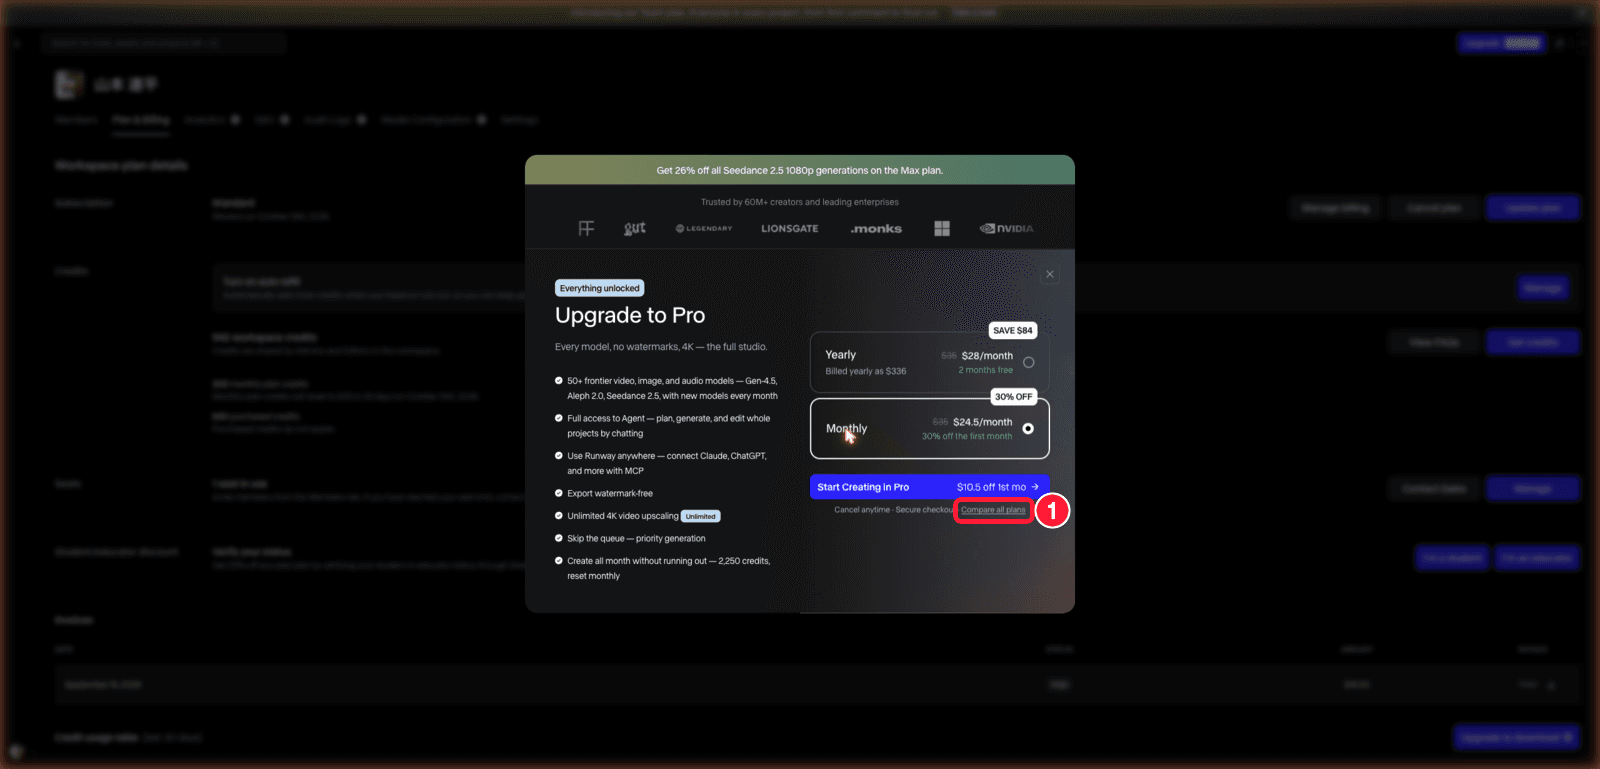The image size is (1600, 769).
Task: Click the .monks logo
Action: tap(876, 229)
